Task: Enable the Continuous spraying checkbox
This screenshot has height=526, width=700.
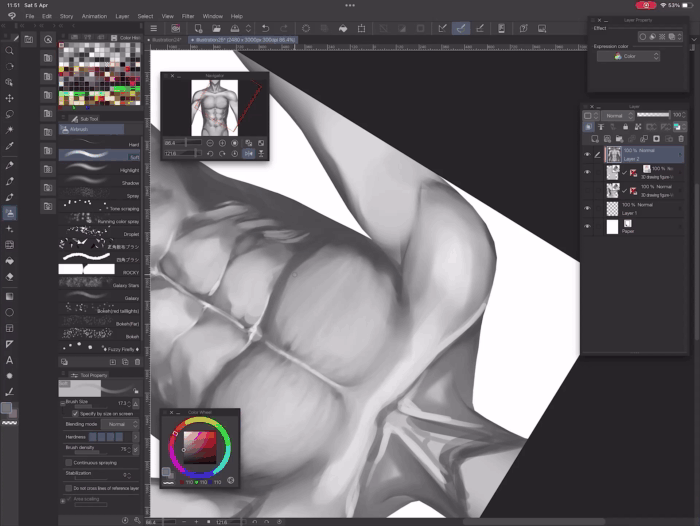Action: point(68,462)
